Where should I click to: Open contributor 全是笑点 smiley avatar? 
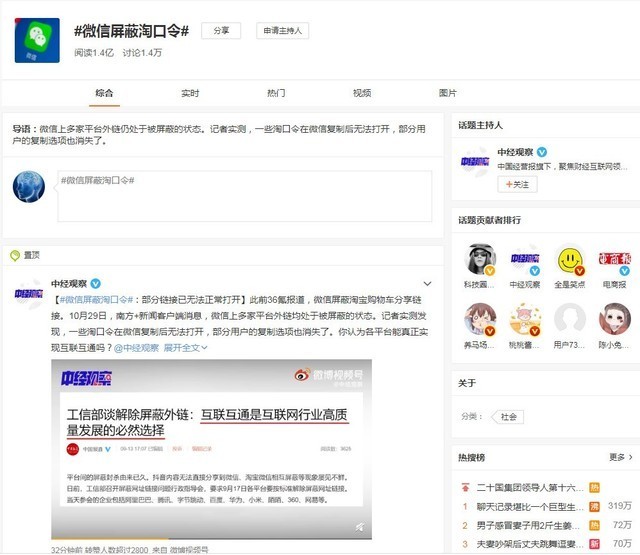(x=570, y=260)
